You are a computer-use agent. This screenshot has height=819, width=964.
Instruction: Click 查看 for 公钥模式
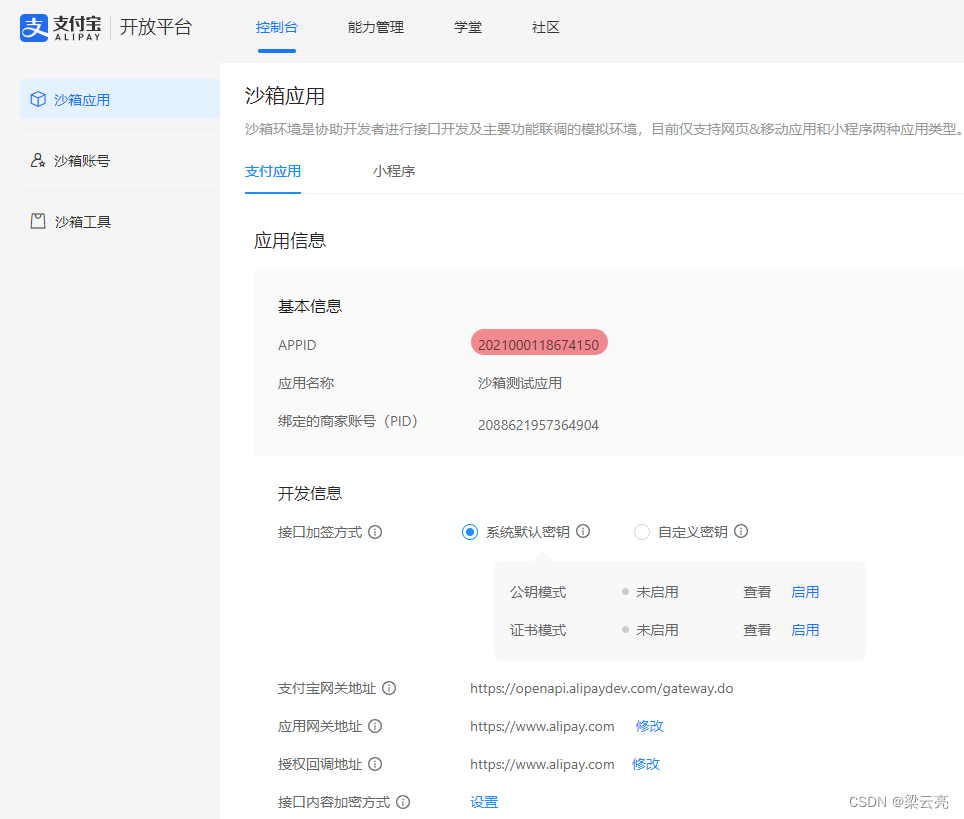[x=757, y=592]
